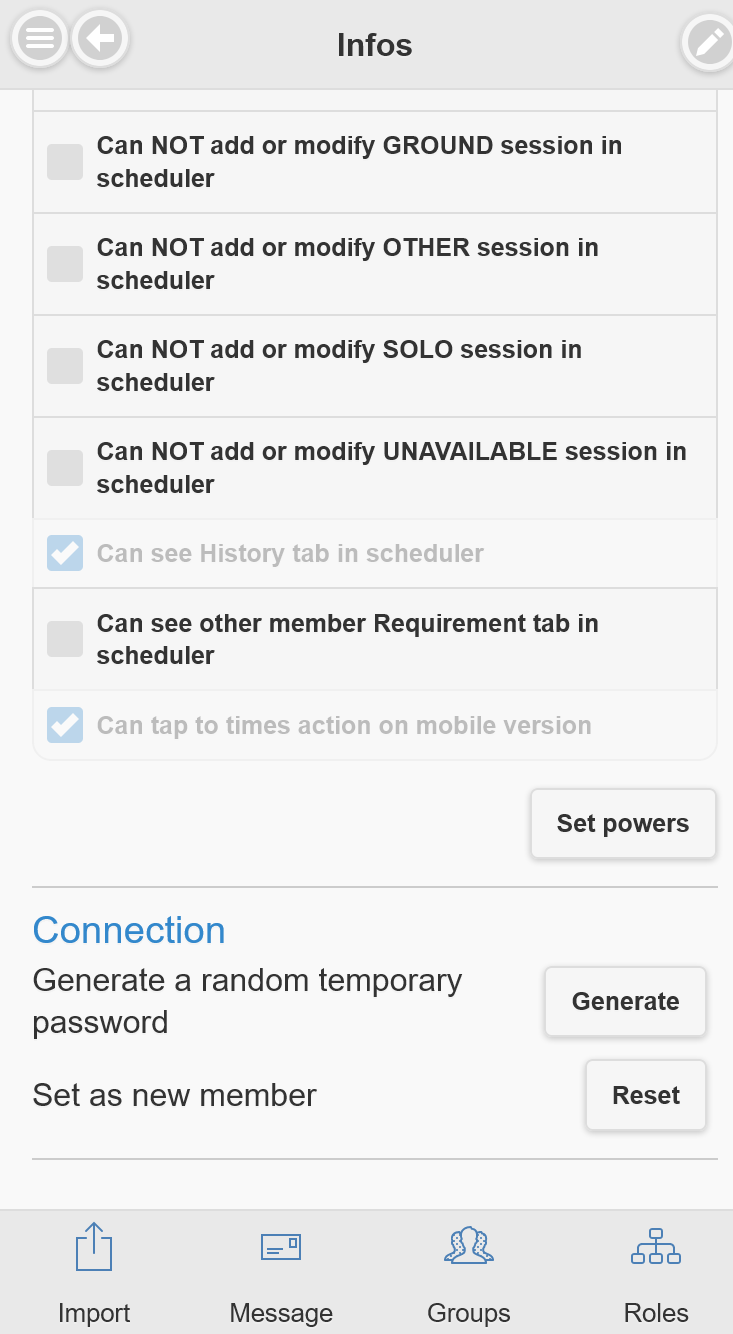Click the Connection section heading
The image size is (733, 1334).
(x=129, y=930)
